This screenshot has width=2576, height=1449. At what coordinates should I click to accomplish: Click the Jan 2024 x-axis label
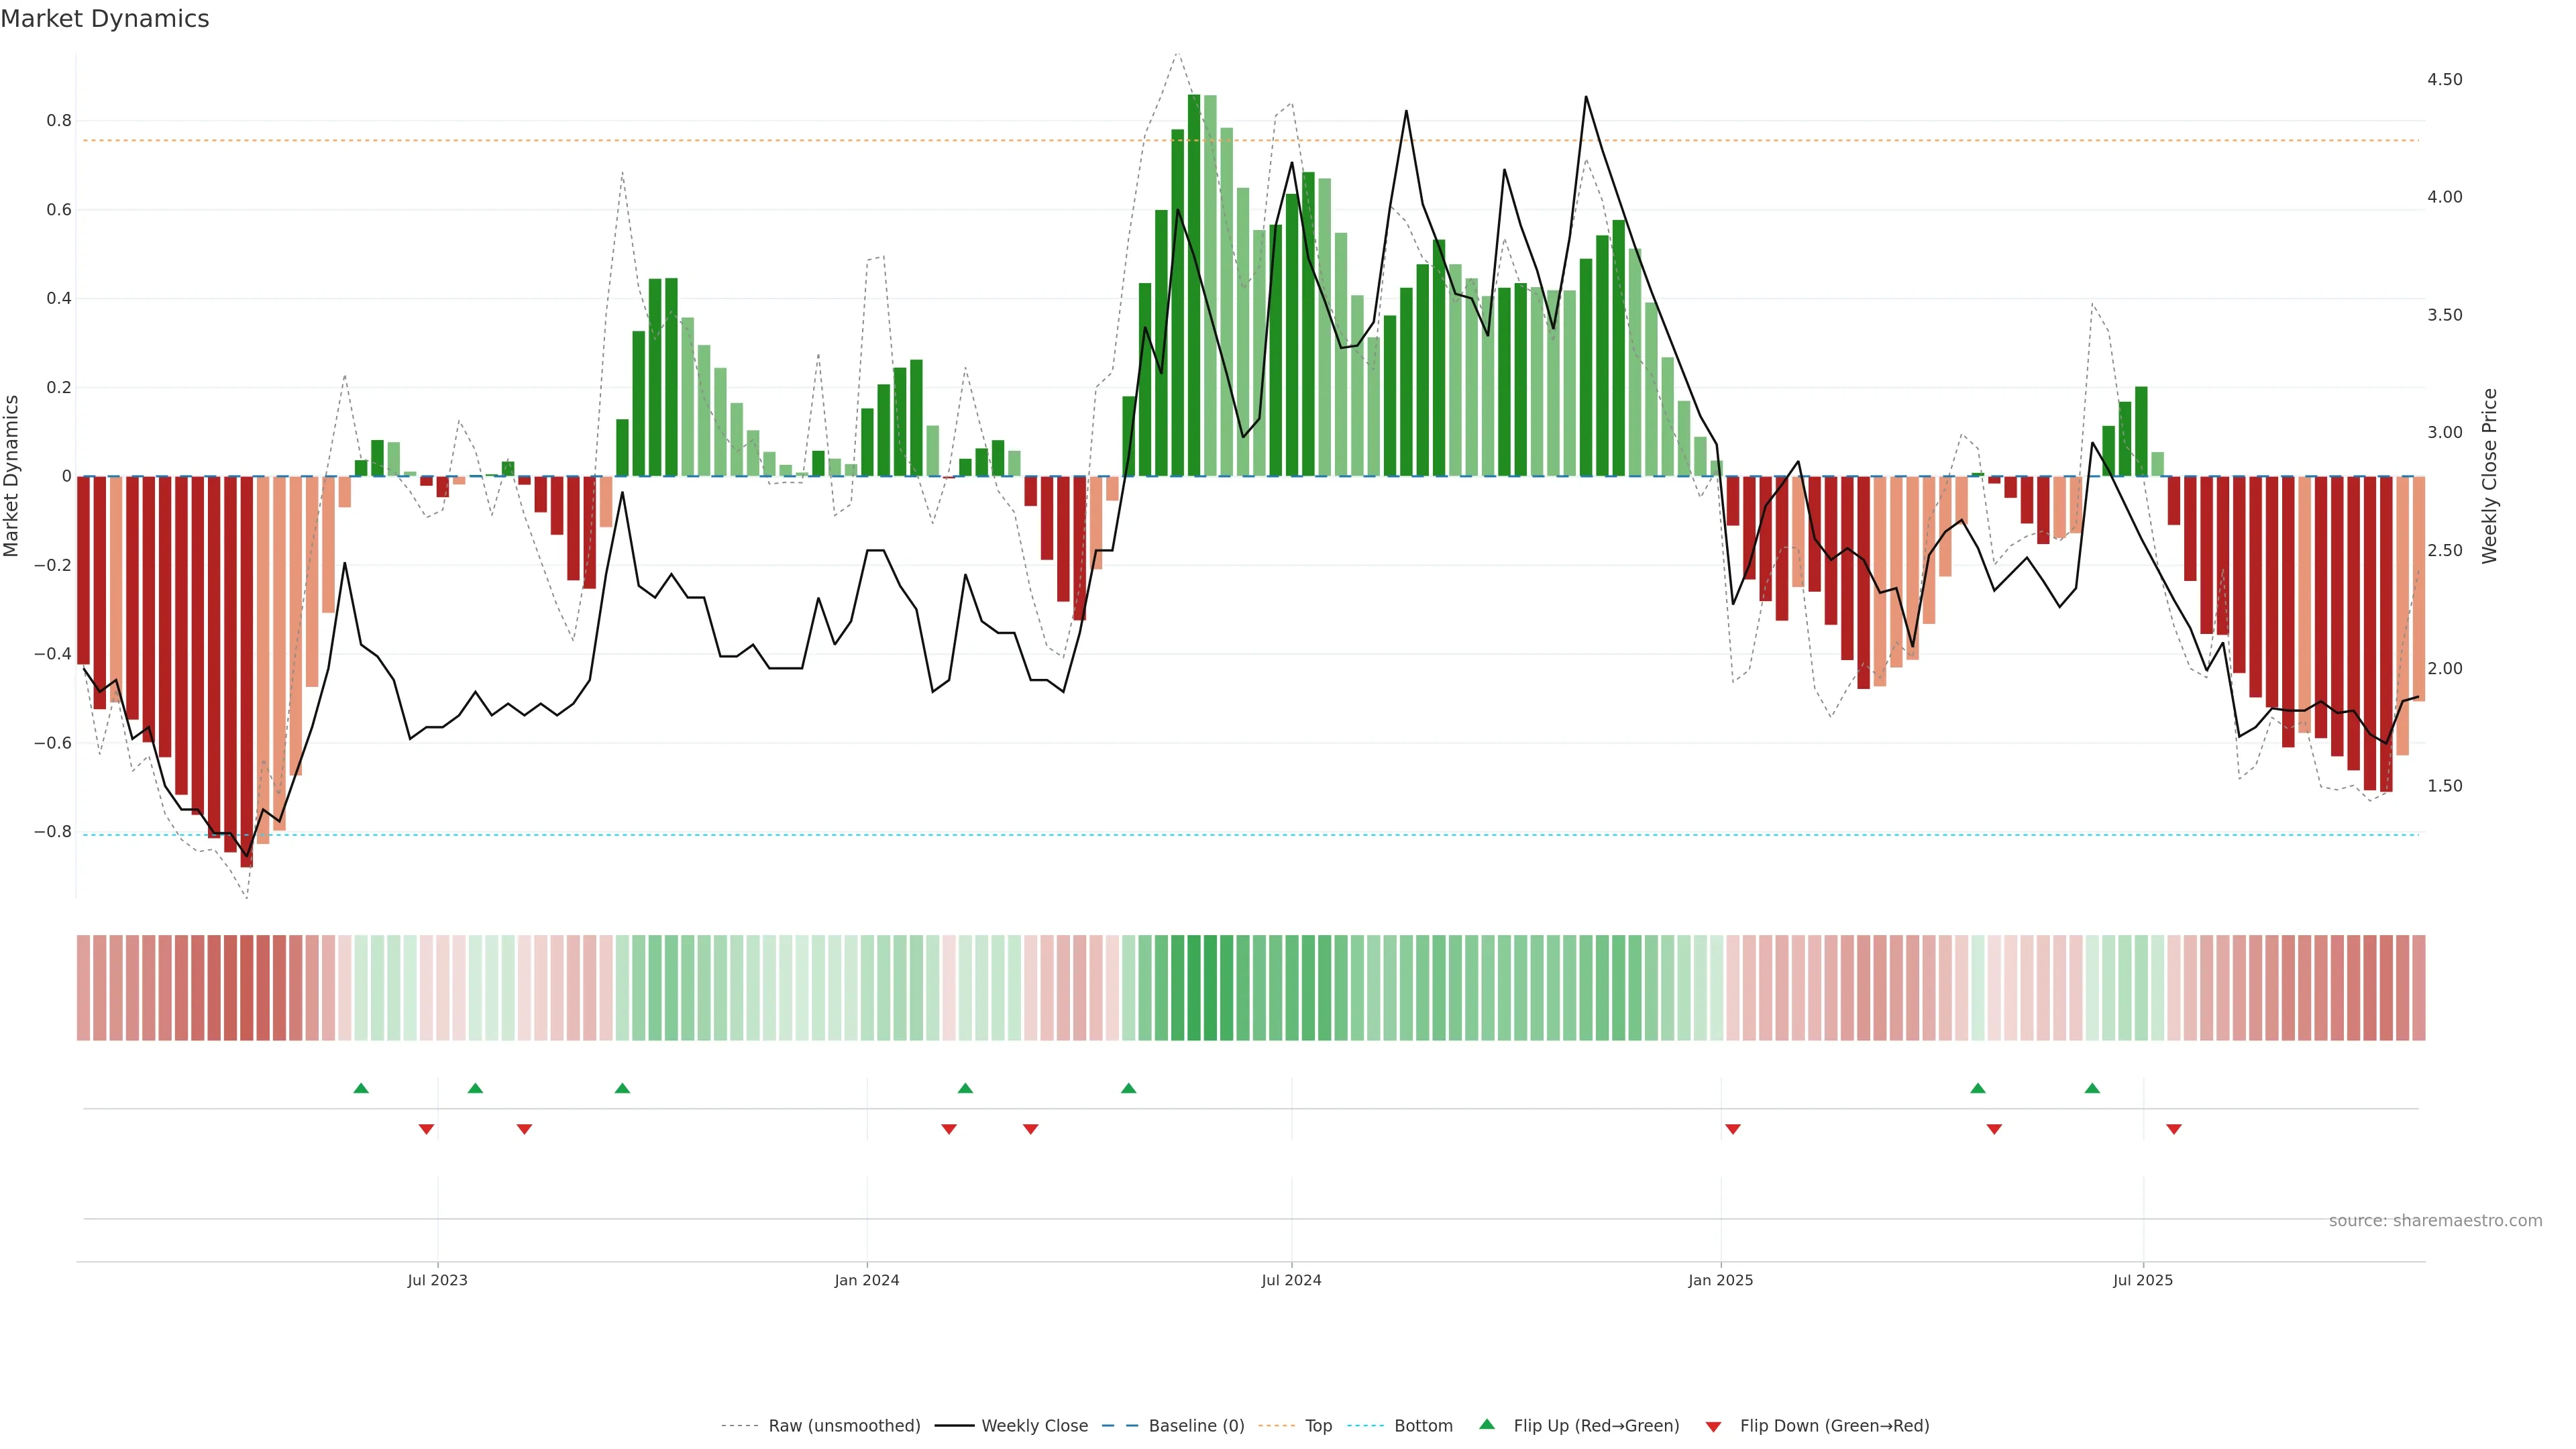pos(866,1280)
